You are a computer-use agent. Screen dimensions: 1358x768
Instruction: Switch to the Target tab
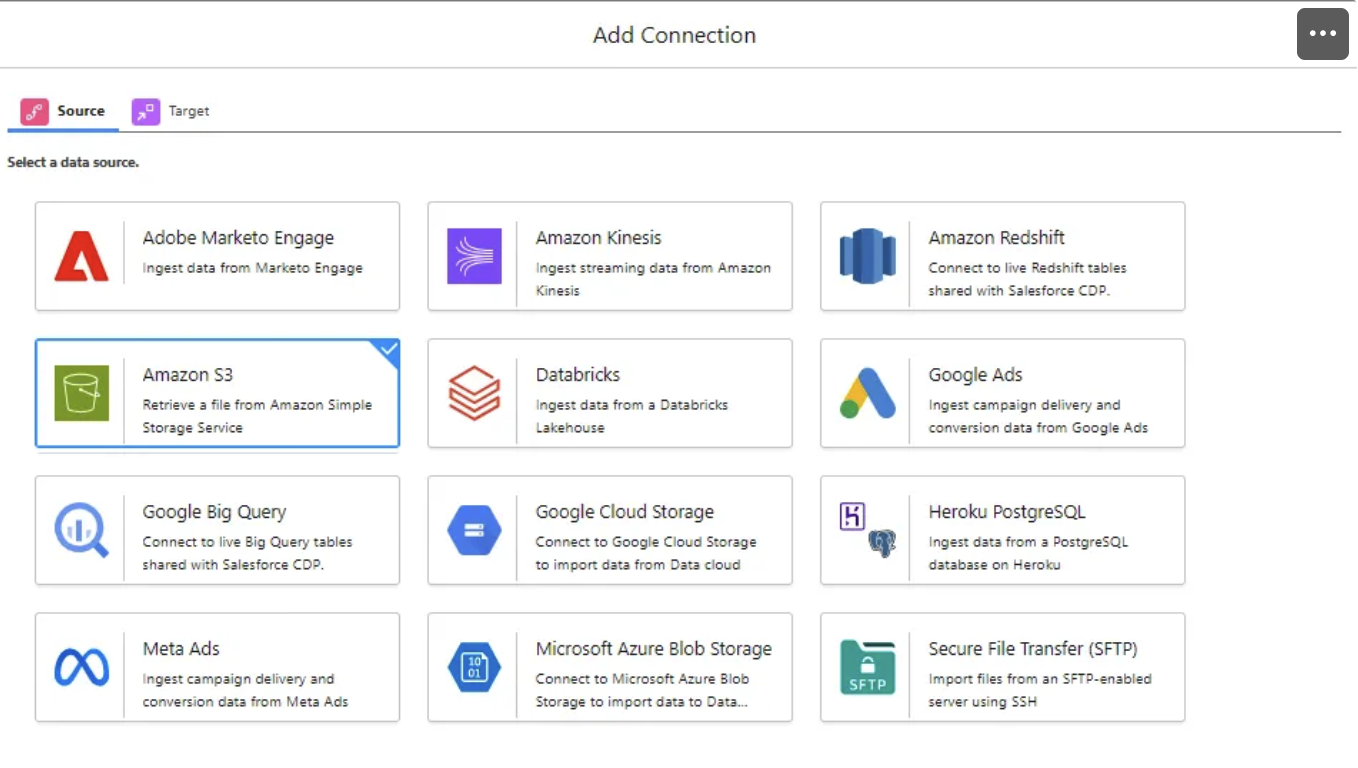point(170,111)
